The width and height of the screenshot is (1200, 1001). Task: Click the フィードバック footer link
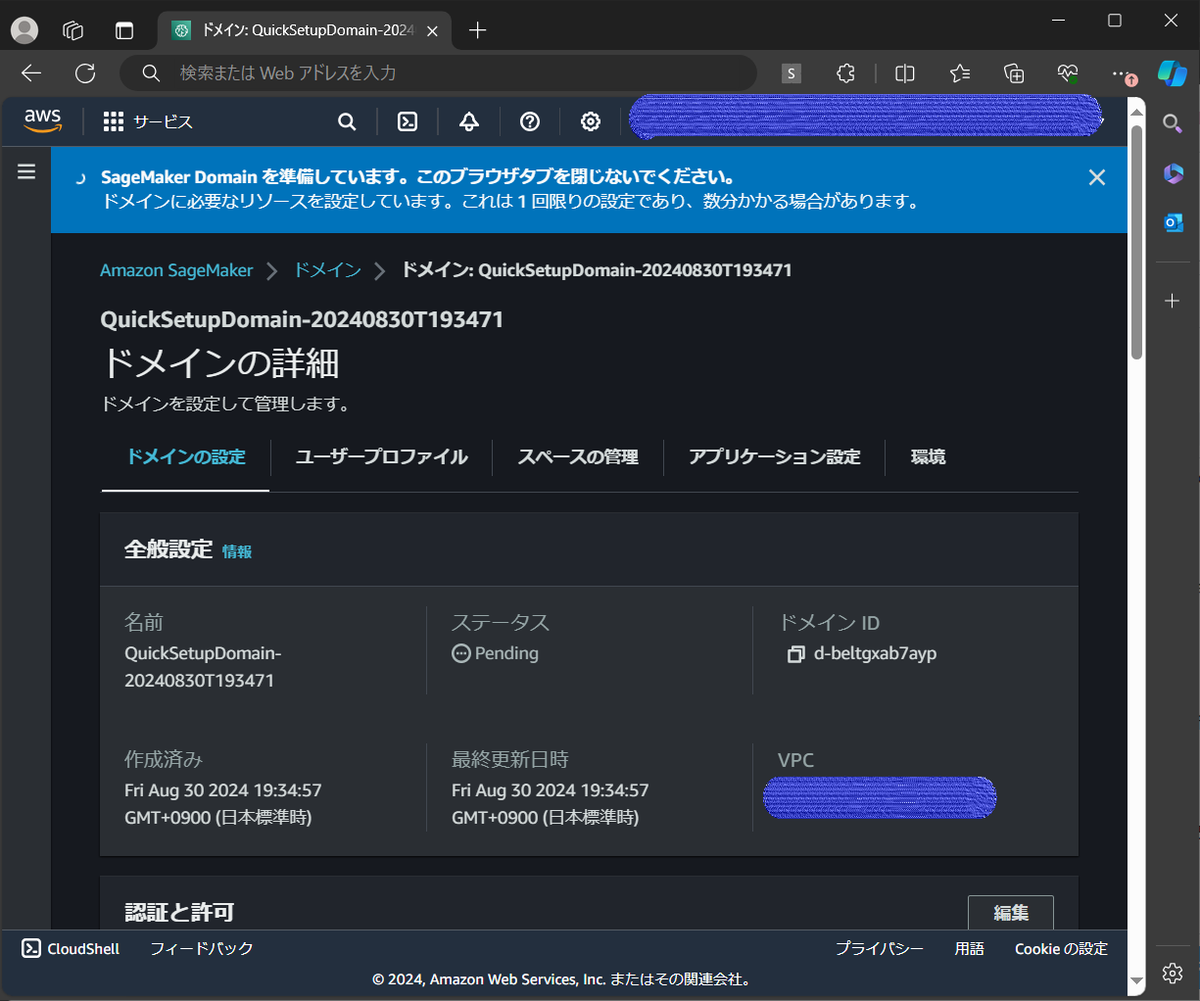[x=202, y=949]
